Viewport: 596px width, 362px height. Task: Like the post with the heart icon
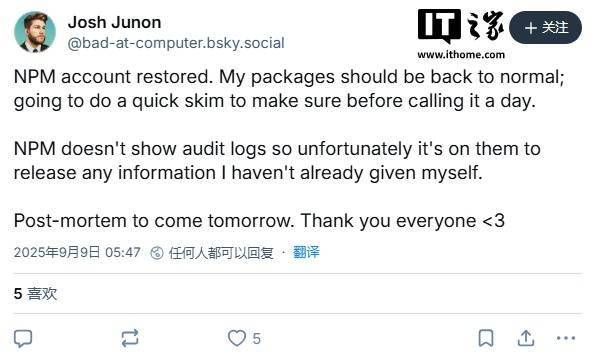237,338
